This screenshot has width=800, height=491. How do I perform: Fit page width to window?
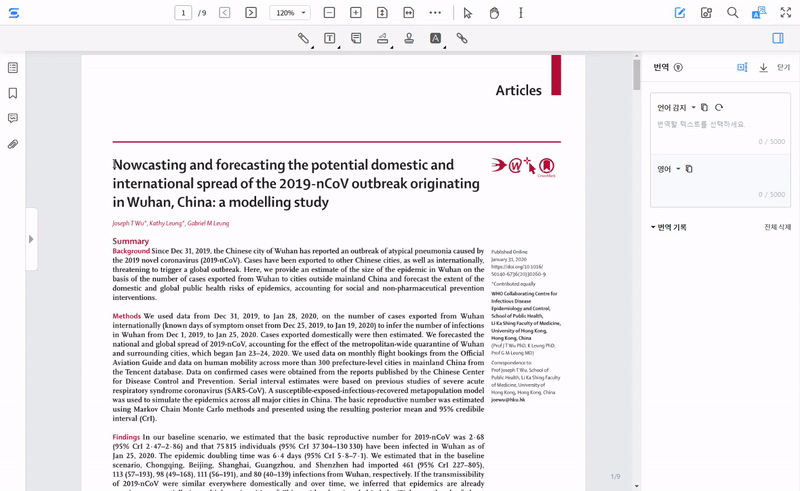[x=409, y=13]
